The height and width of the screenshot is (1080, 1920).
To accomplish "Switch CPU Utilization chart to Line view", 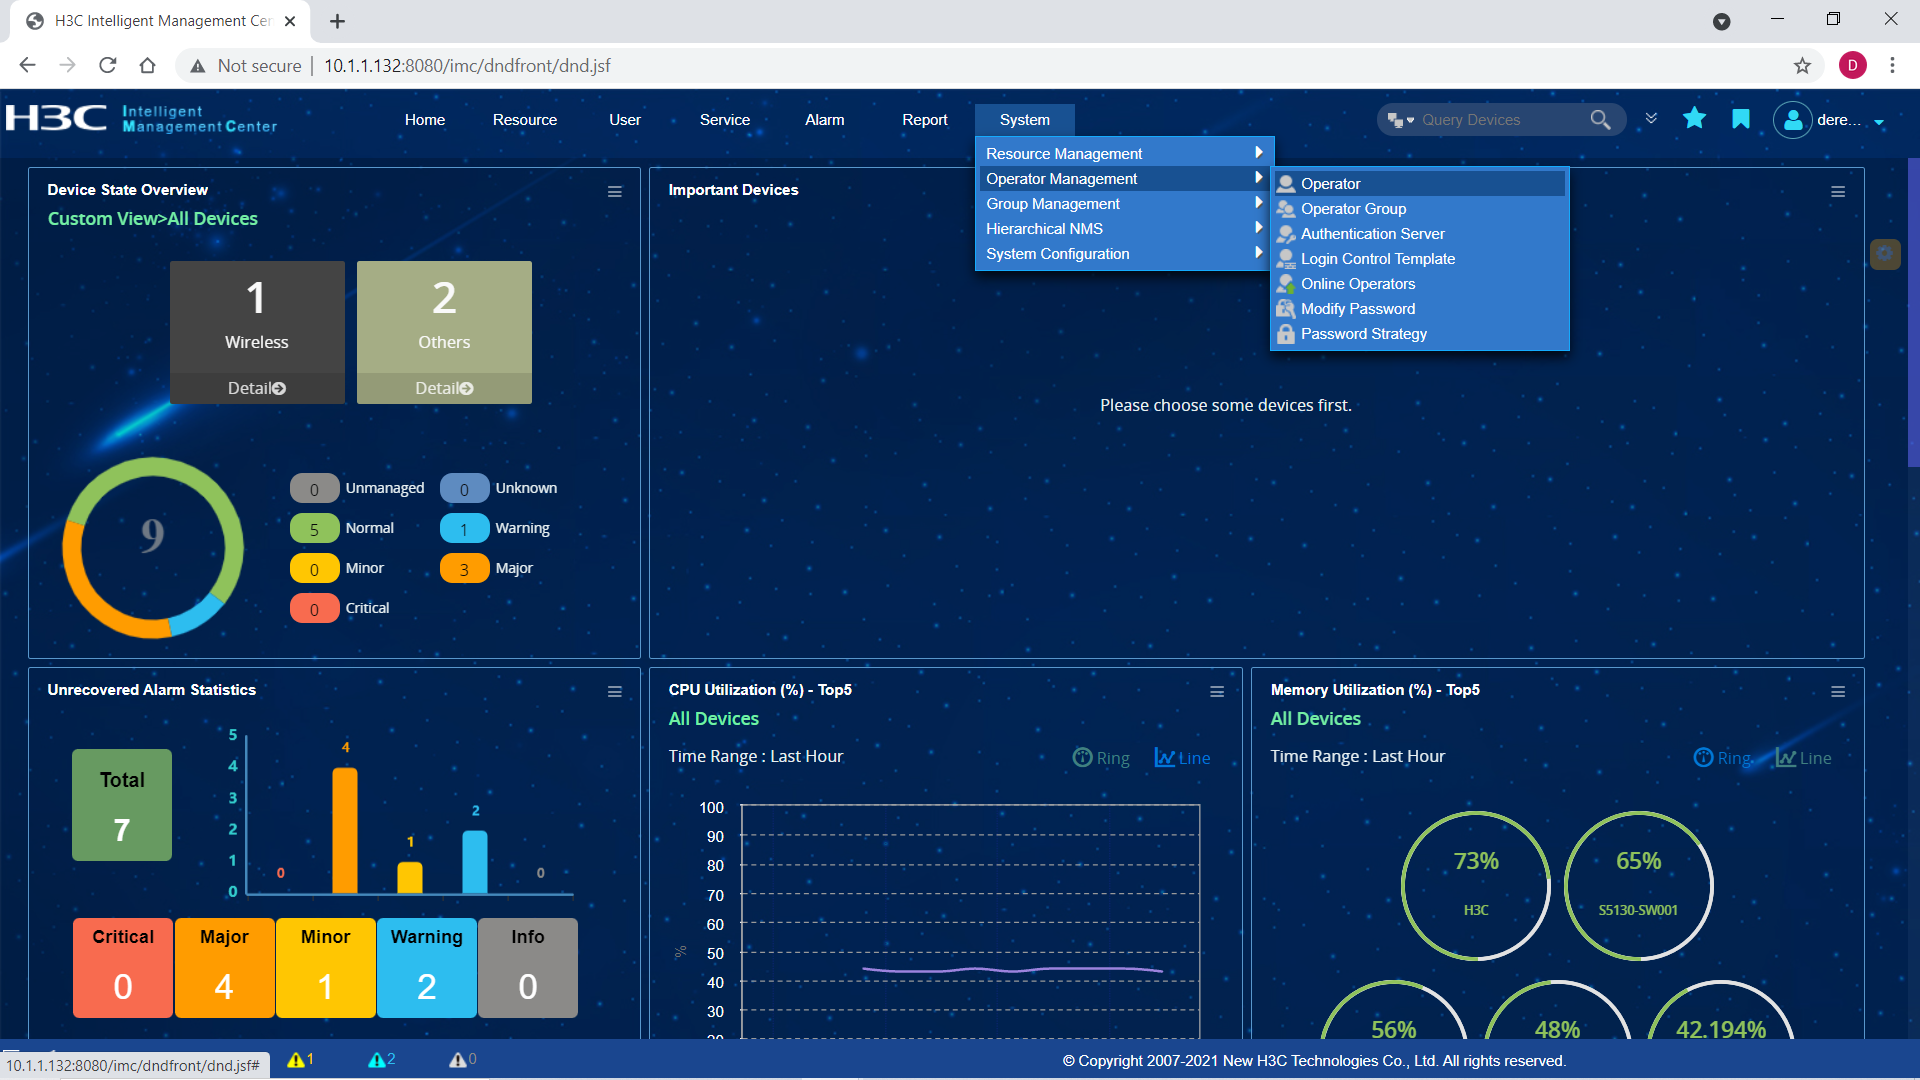I will (x=1182, y=758).
